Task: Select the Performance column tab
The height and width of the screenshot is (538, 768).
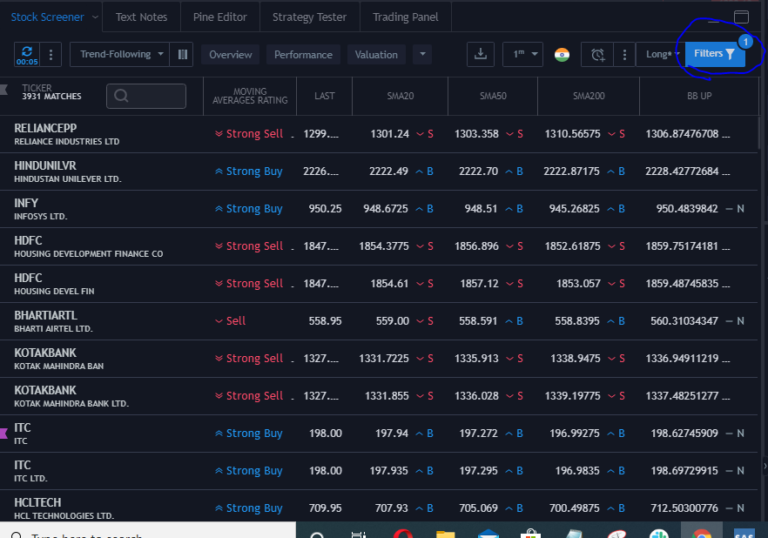Action: pos(303,54)
